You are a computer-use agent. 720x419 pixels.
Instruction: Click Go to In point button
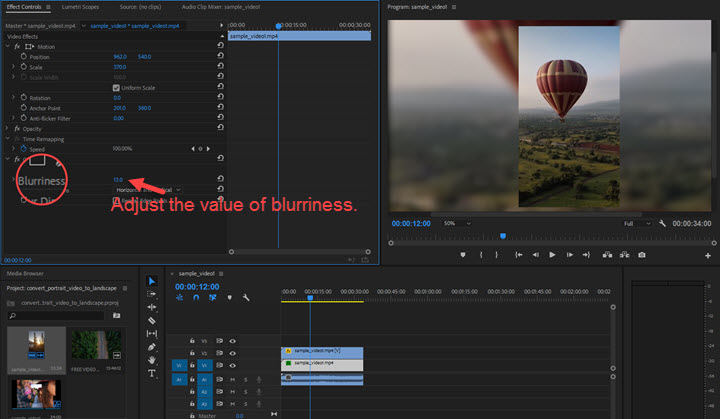coord(518,255)
